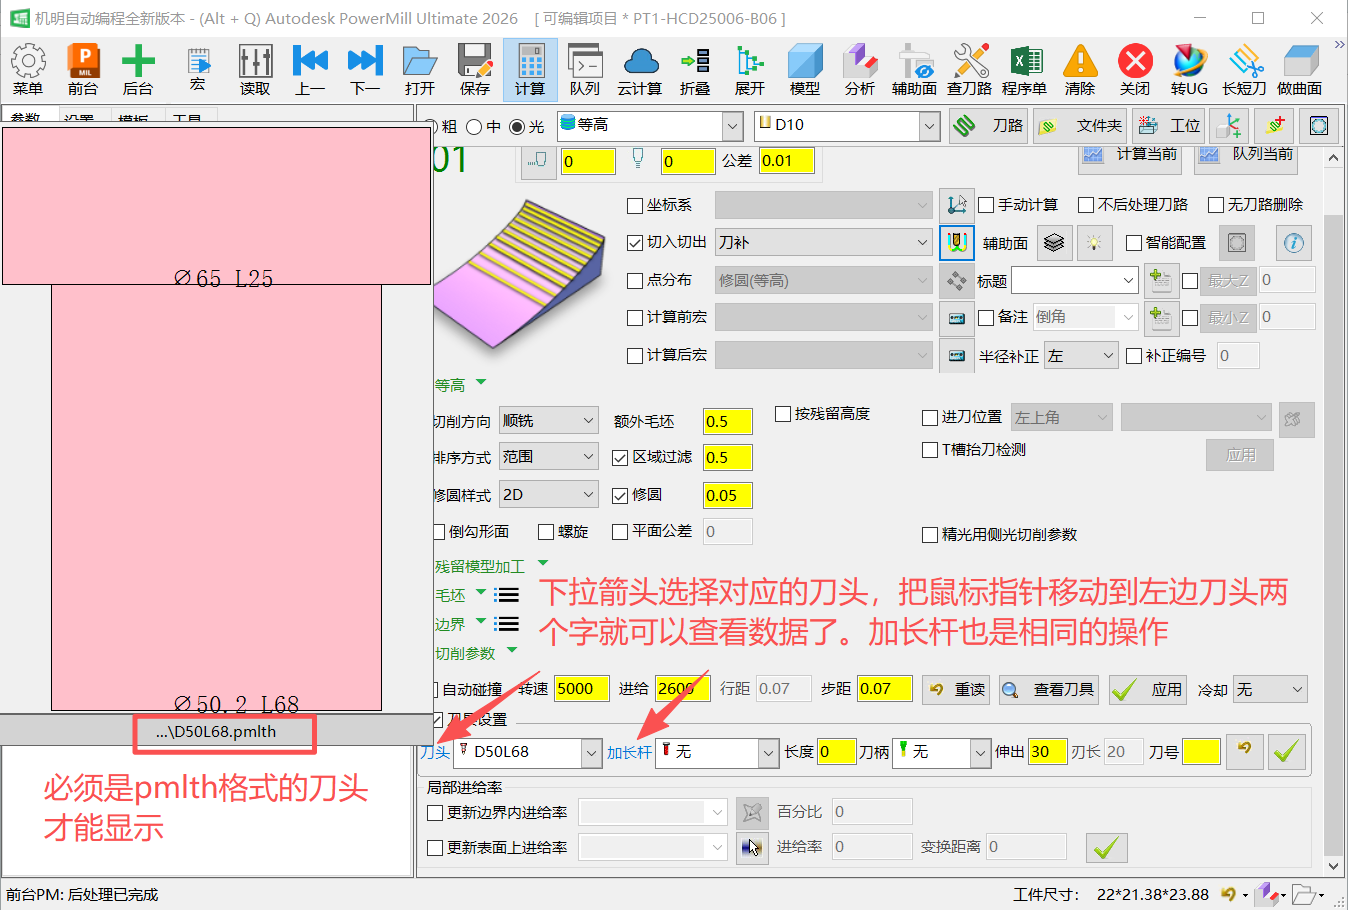This screenshot has width=1348, height=910.
Task: Click the 公差 0.01 input field
Action: pyautogui.click(x=787, y=161)
